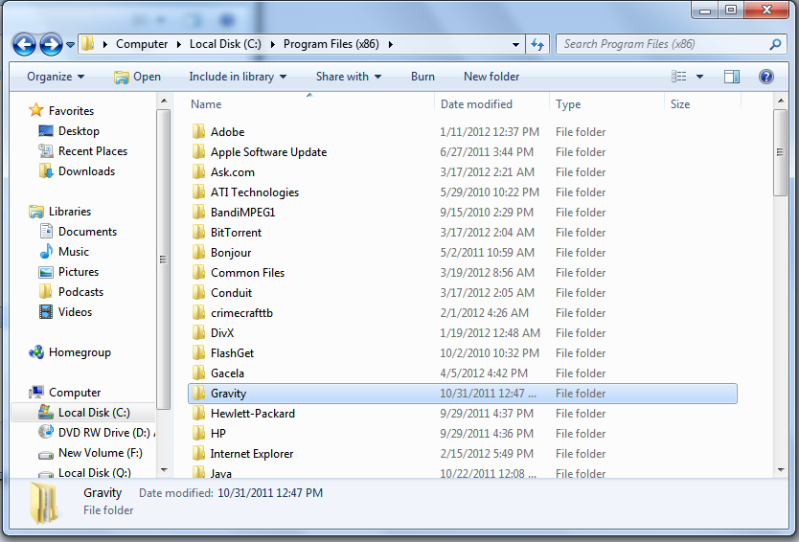Click the file list vertical scrollbar thumb
Viewport: 799px width, 542px height.
click(x=780, y=152)
